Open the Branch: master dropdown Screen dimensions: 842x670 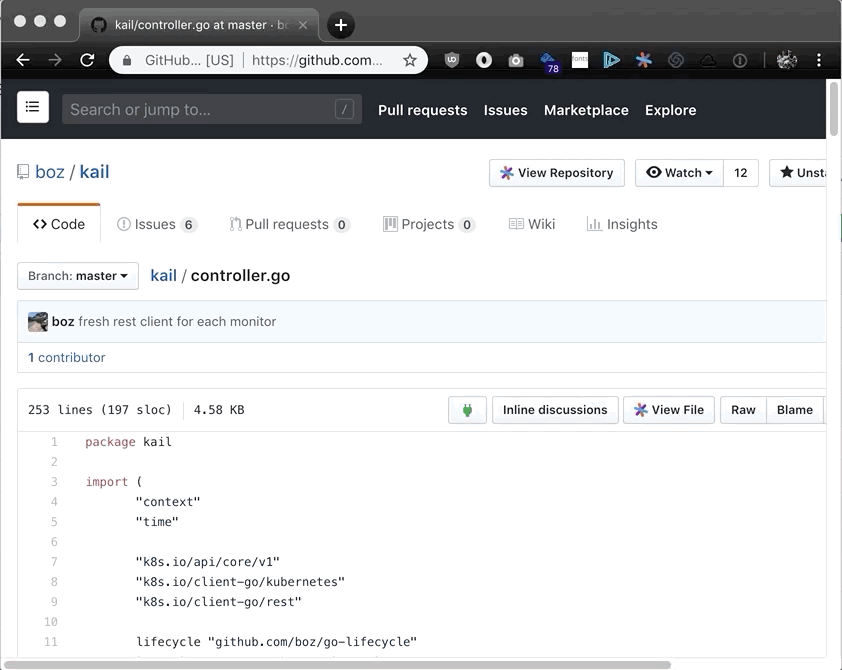click(78, 276)
